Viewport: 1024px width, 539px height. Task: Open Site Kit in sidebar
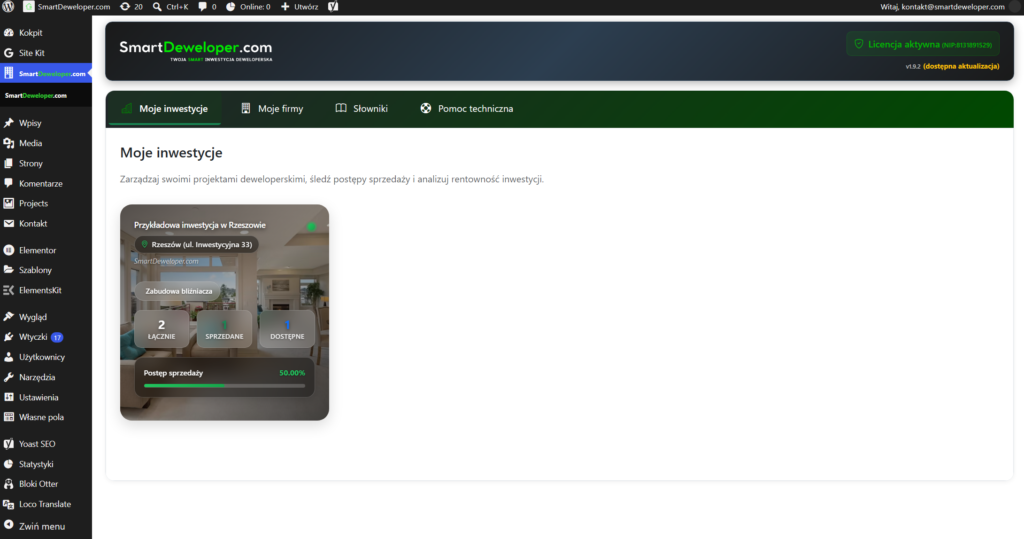click(x=46, y=53)
